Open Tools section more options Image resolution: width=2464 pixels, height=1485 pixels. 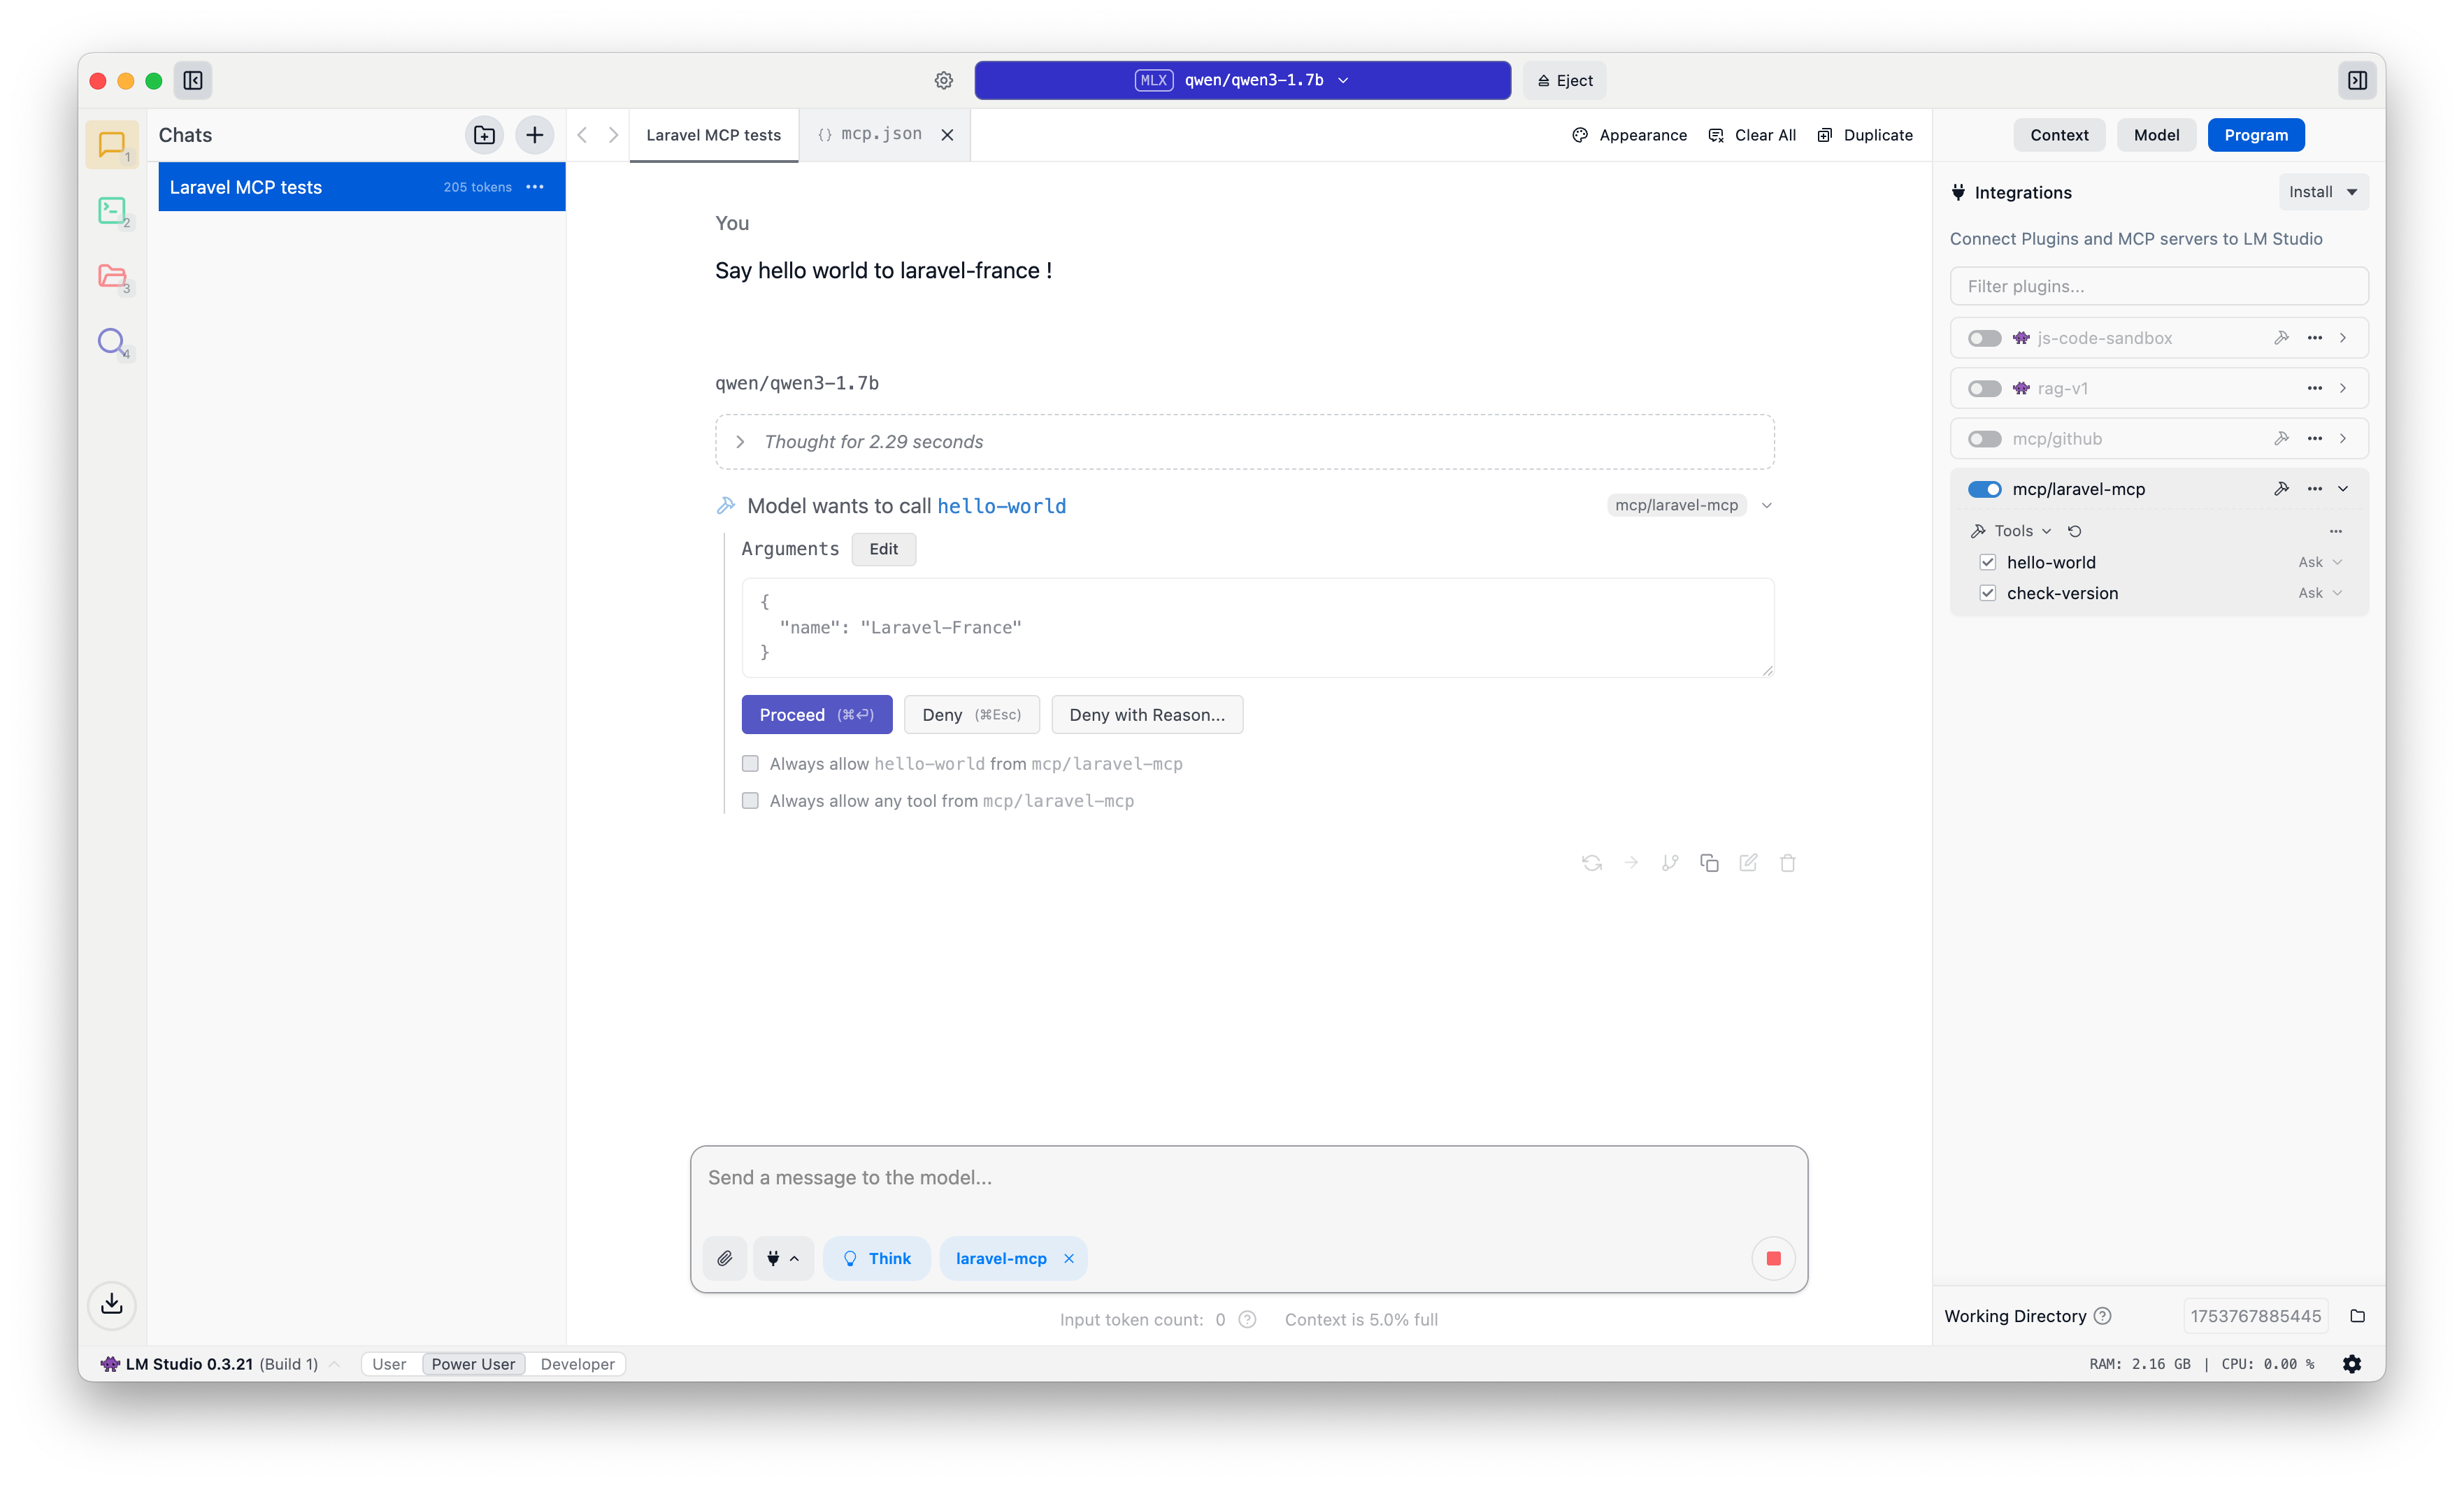point(2336,531)
